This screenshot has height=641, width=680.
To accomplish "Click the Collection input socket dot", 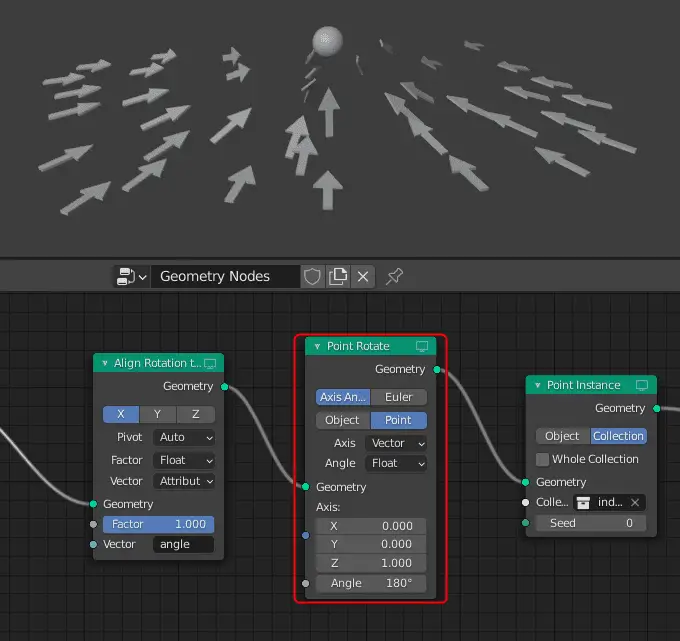I will coord(526,502).
